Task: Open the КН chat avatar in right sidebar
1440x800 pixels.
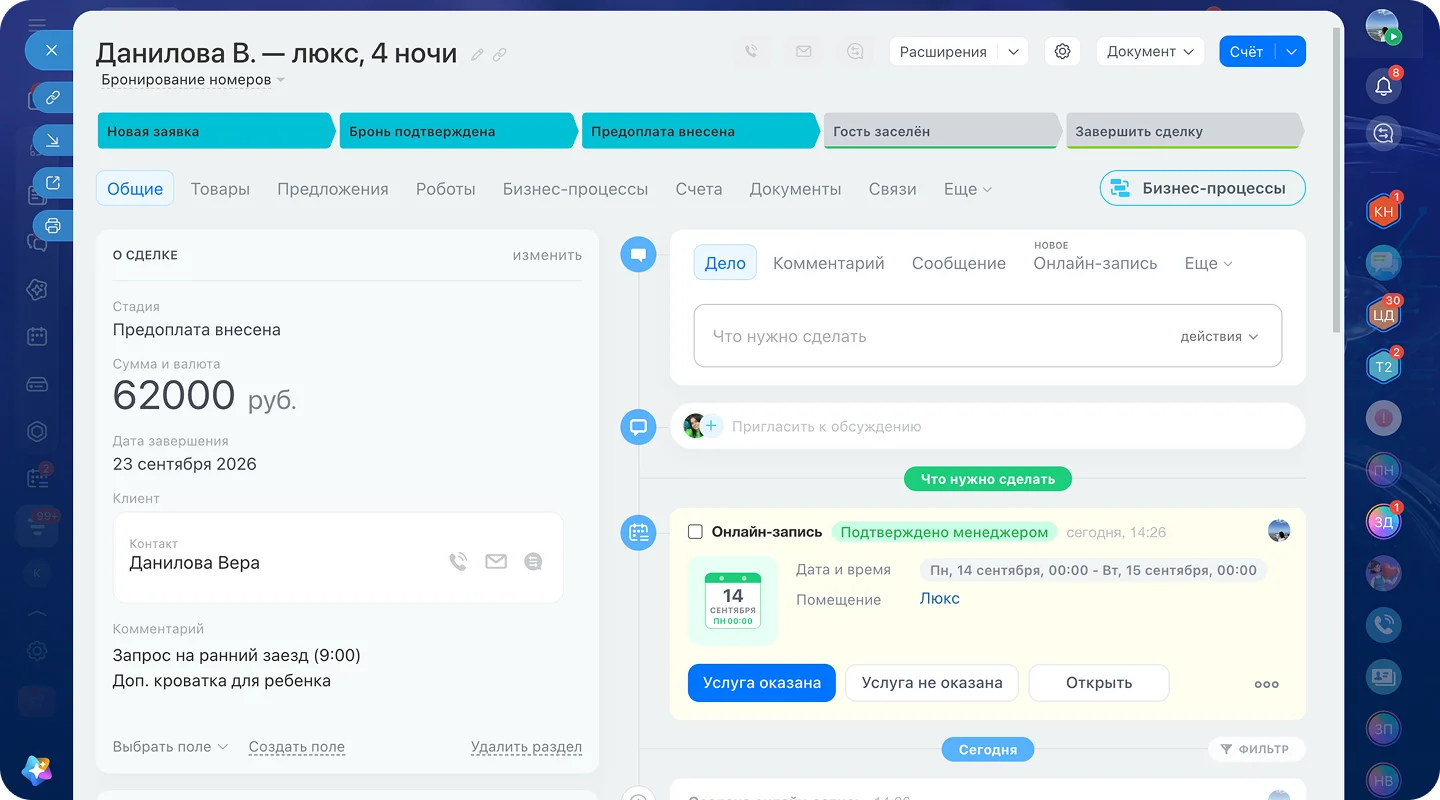Action: pyautogui.click(x=1384, y=211)
